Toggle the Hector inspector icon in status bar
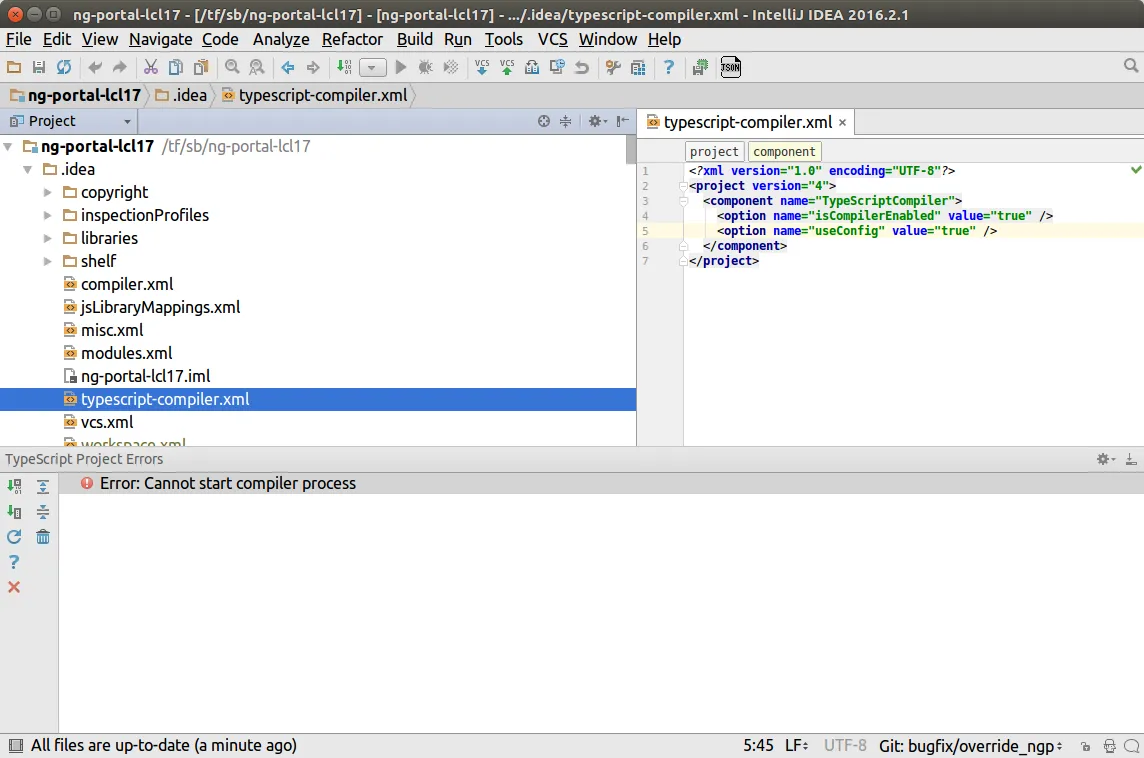 [x=1109, y=746]
